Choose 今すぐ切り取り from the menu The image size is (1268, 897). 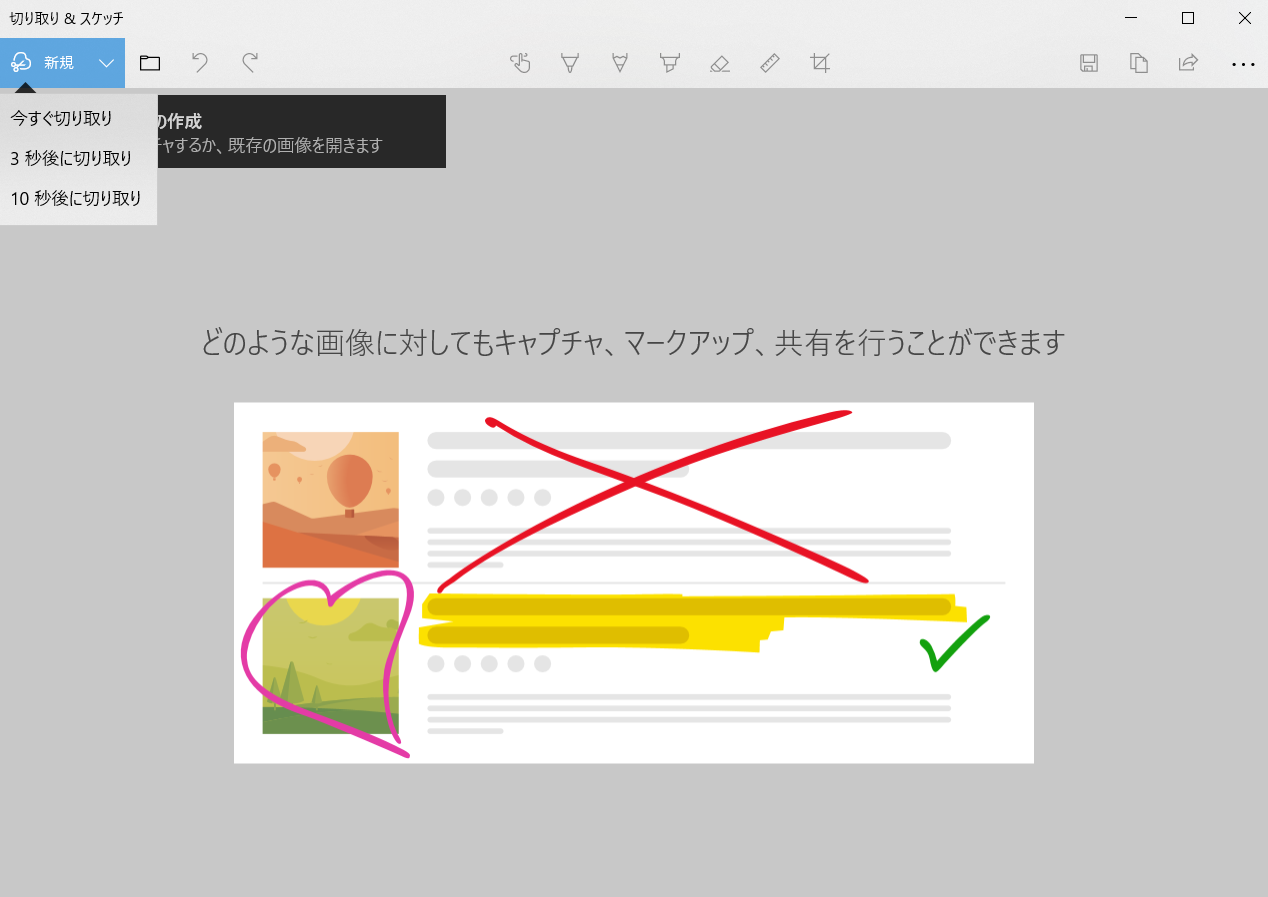point(62,118)
